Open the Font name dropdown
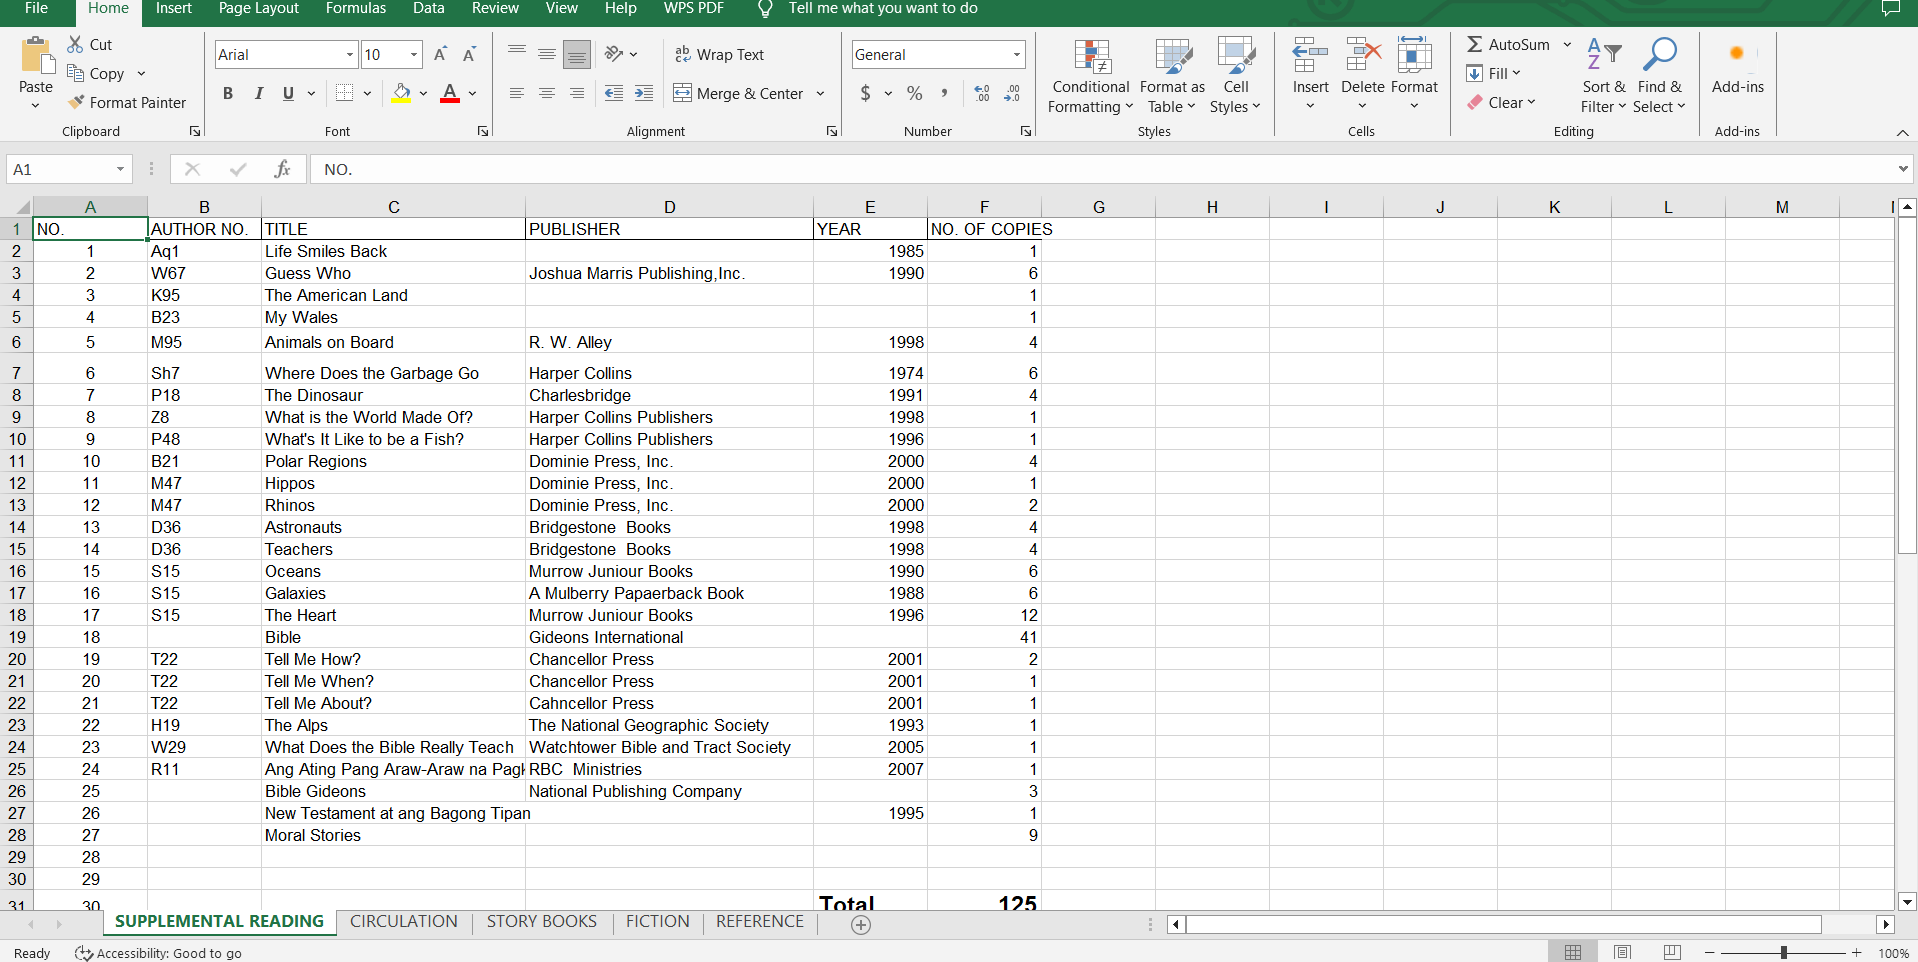1918x962 pixels. [350, 54]
